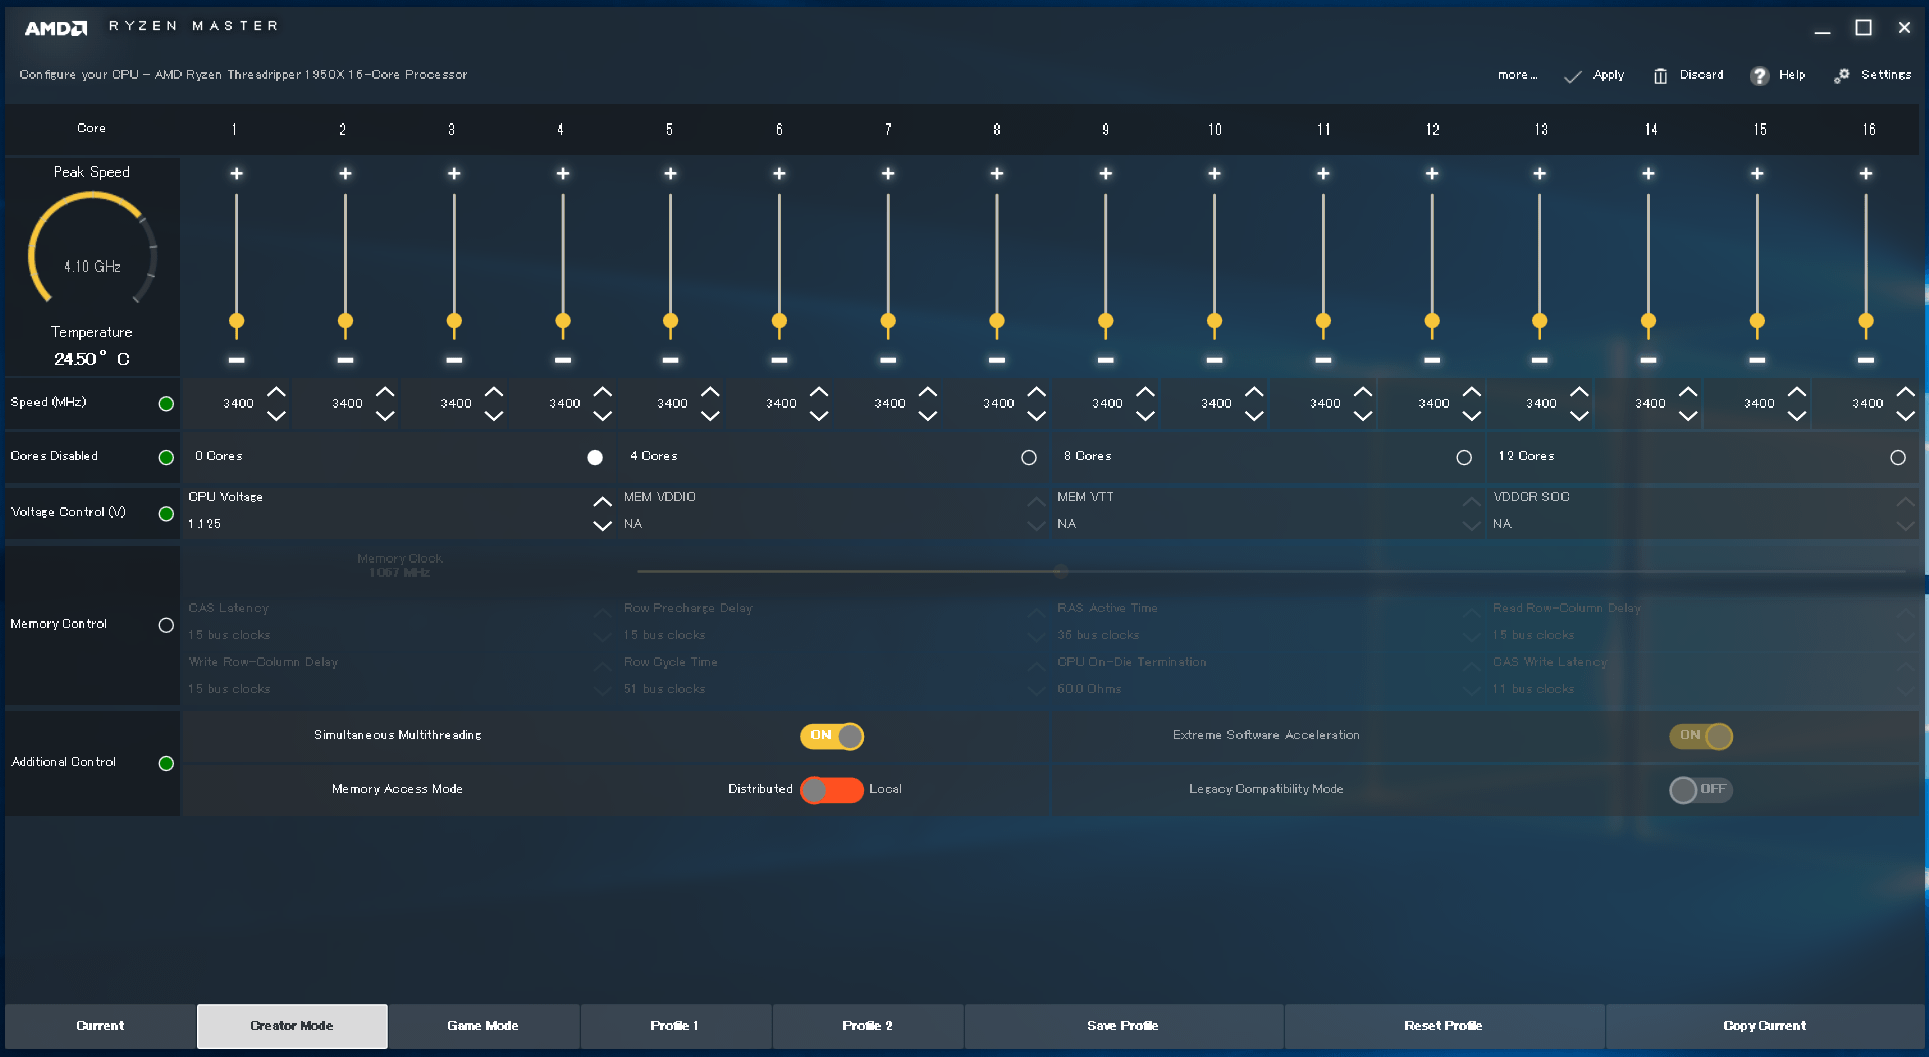Open Settings via gear icon
1929x1057 pixels.
[x=1841, y=76]
